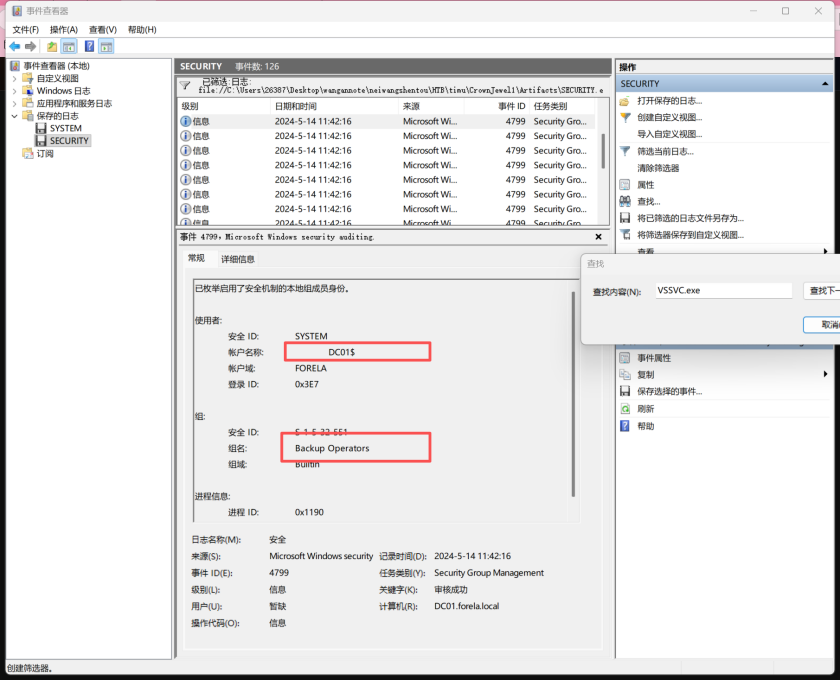Select 筛选当前日志 filter action
The height and width of the screenshot is (681, 840).
pyautogui.click(x=665, y=151)
